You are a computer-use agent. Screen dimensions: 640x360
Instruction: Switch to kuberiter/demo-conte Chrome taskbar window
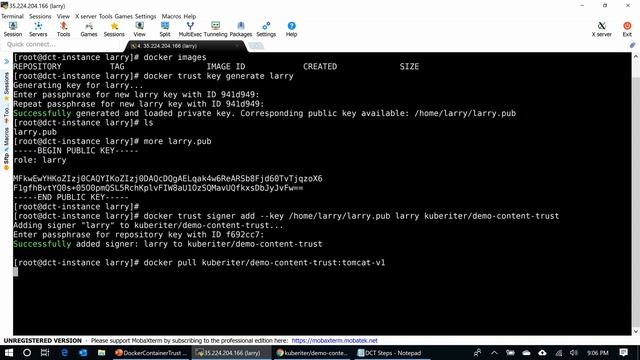[313, 353]
